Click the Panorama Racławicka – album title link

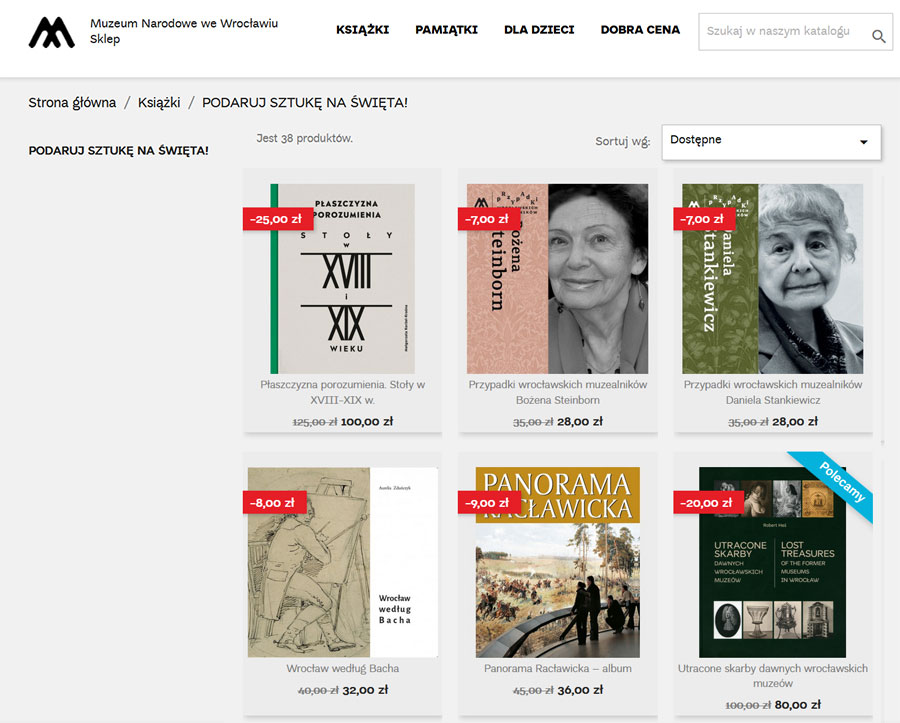(557, 668)
